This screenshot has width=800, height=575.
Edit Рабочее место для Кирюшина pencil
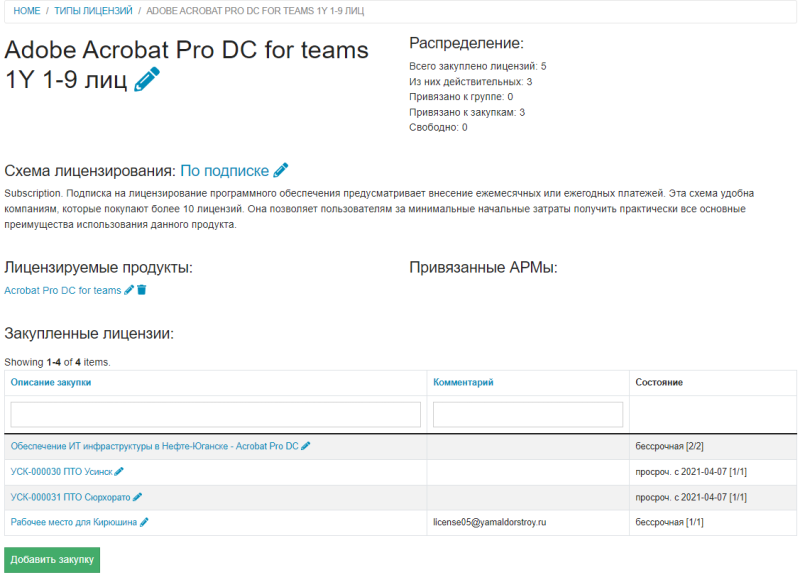[144, 522]
